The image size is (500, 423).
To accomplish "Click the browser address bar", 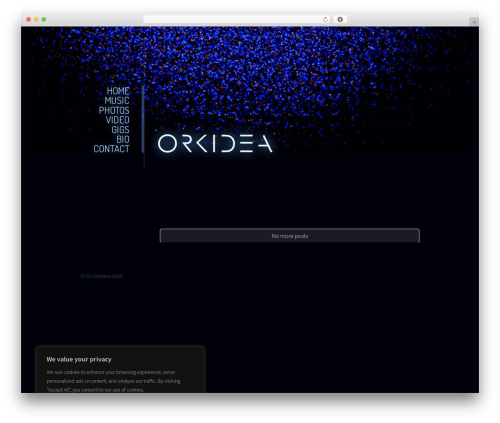I will (237, 19).
